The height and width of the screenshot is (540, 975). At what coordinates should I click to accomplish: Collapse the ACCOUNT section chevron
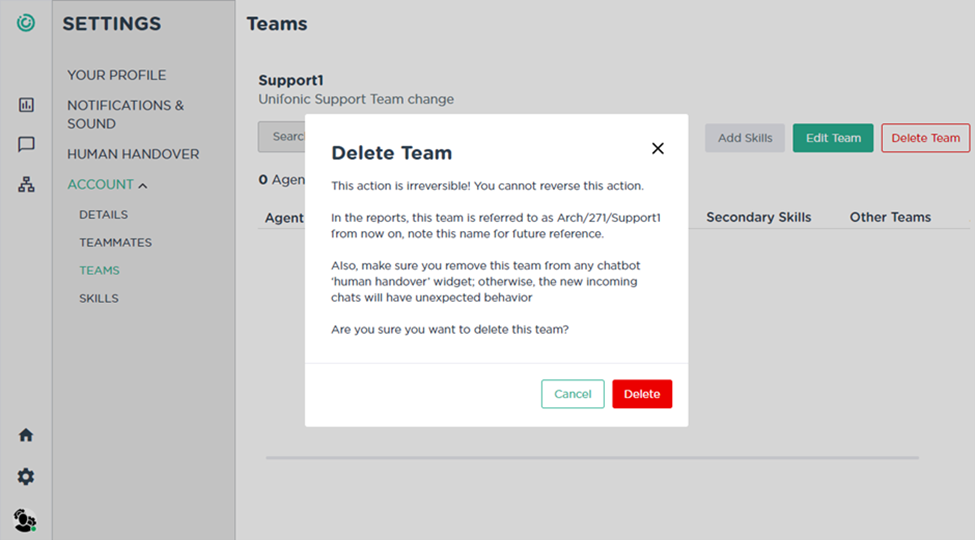(x=143, y=185)
